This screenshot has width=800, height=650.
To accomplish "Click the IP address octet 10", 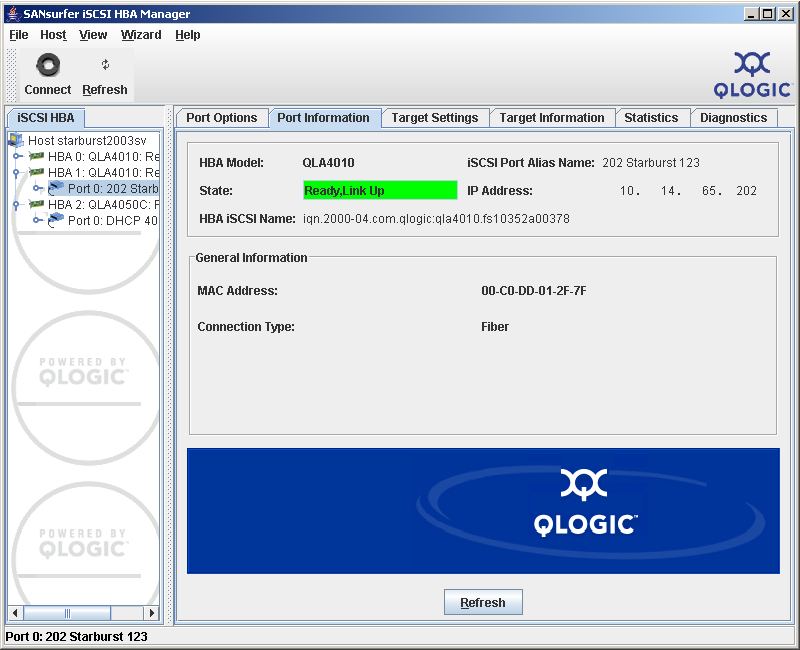I will [627, 191].
